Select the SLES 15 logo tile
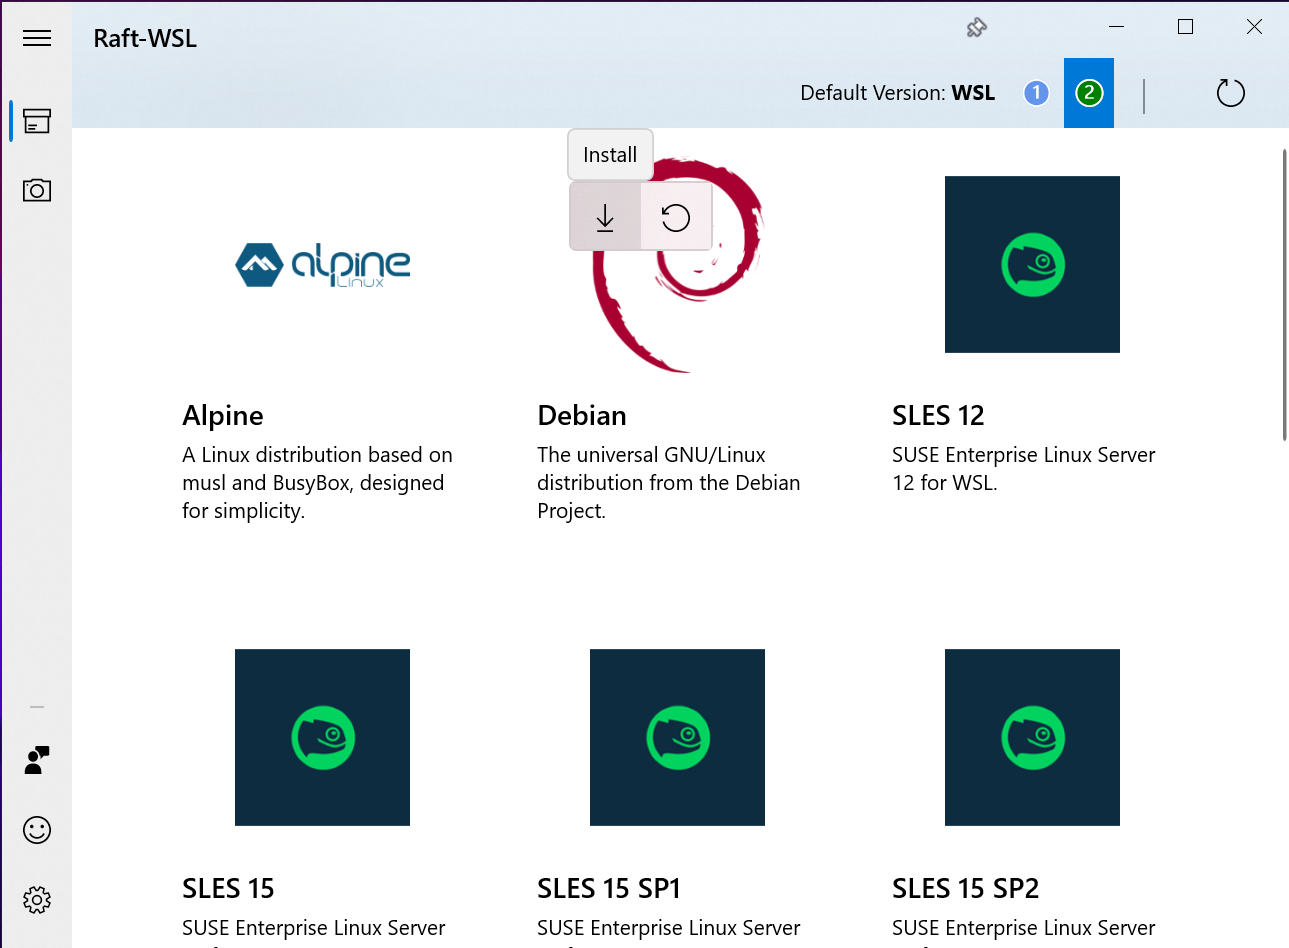Image resolution: width=1289 pixels, height=948 pixels. click(x=322, y=738)
